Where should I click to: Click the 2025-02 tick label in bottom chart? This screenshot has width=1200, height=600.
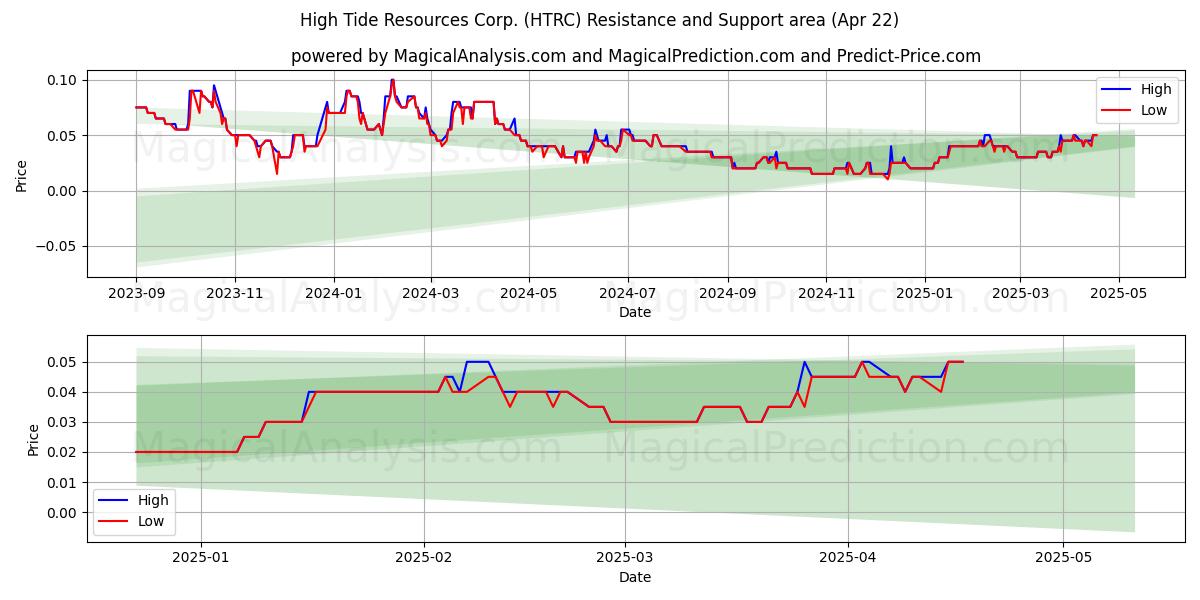tap(424, 558)
